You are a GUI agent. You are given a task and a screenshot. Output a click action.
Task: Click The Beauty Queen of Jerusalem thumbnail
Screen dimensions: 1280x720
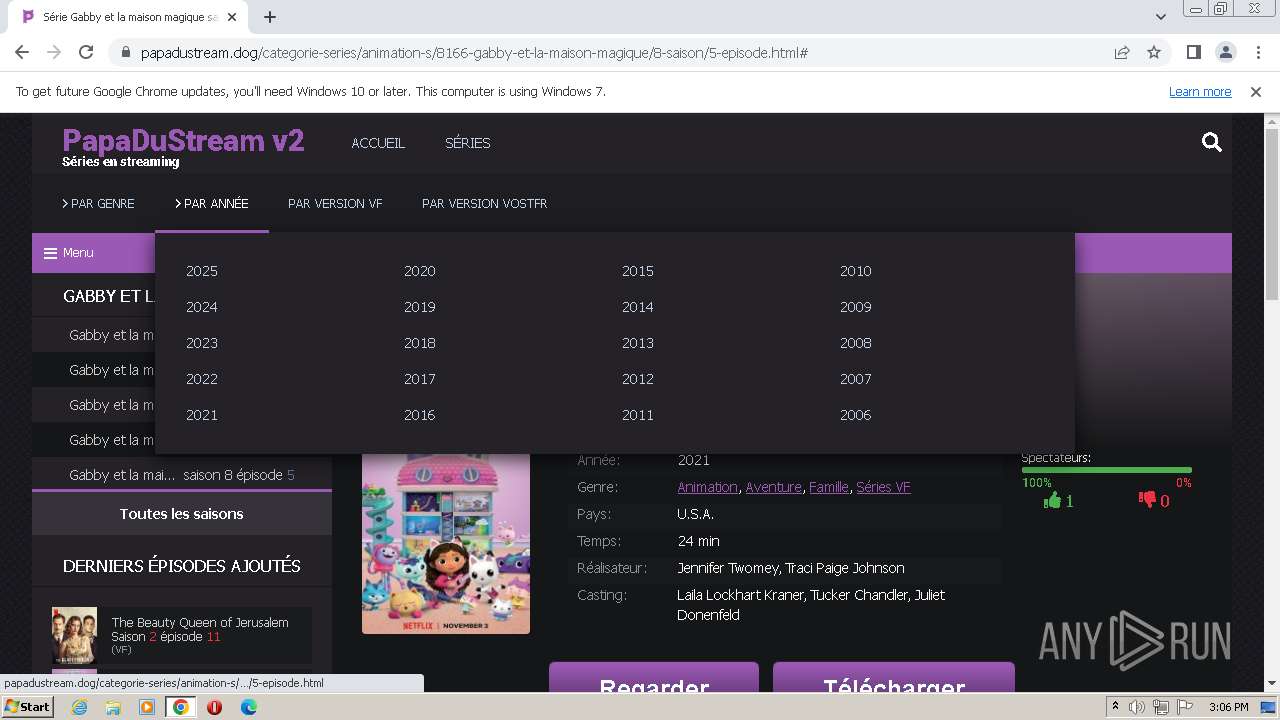tap(75, 635)
